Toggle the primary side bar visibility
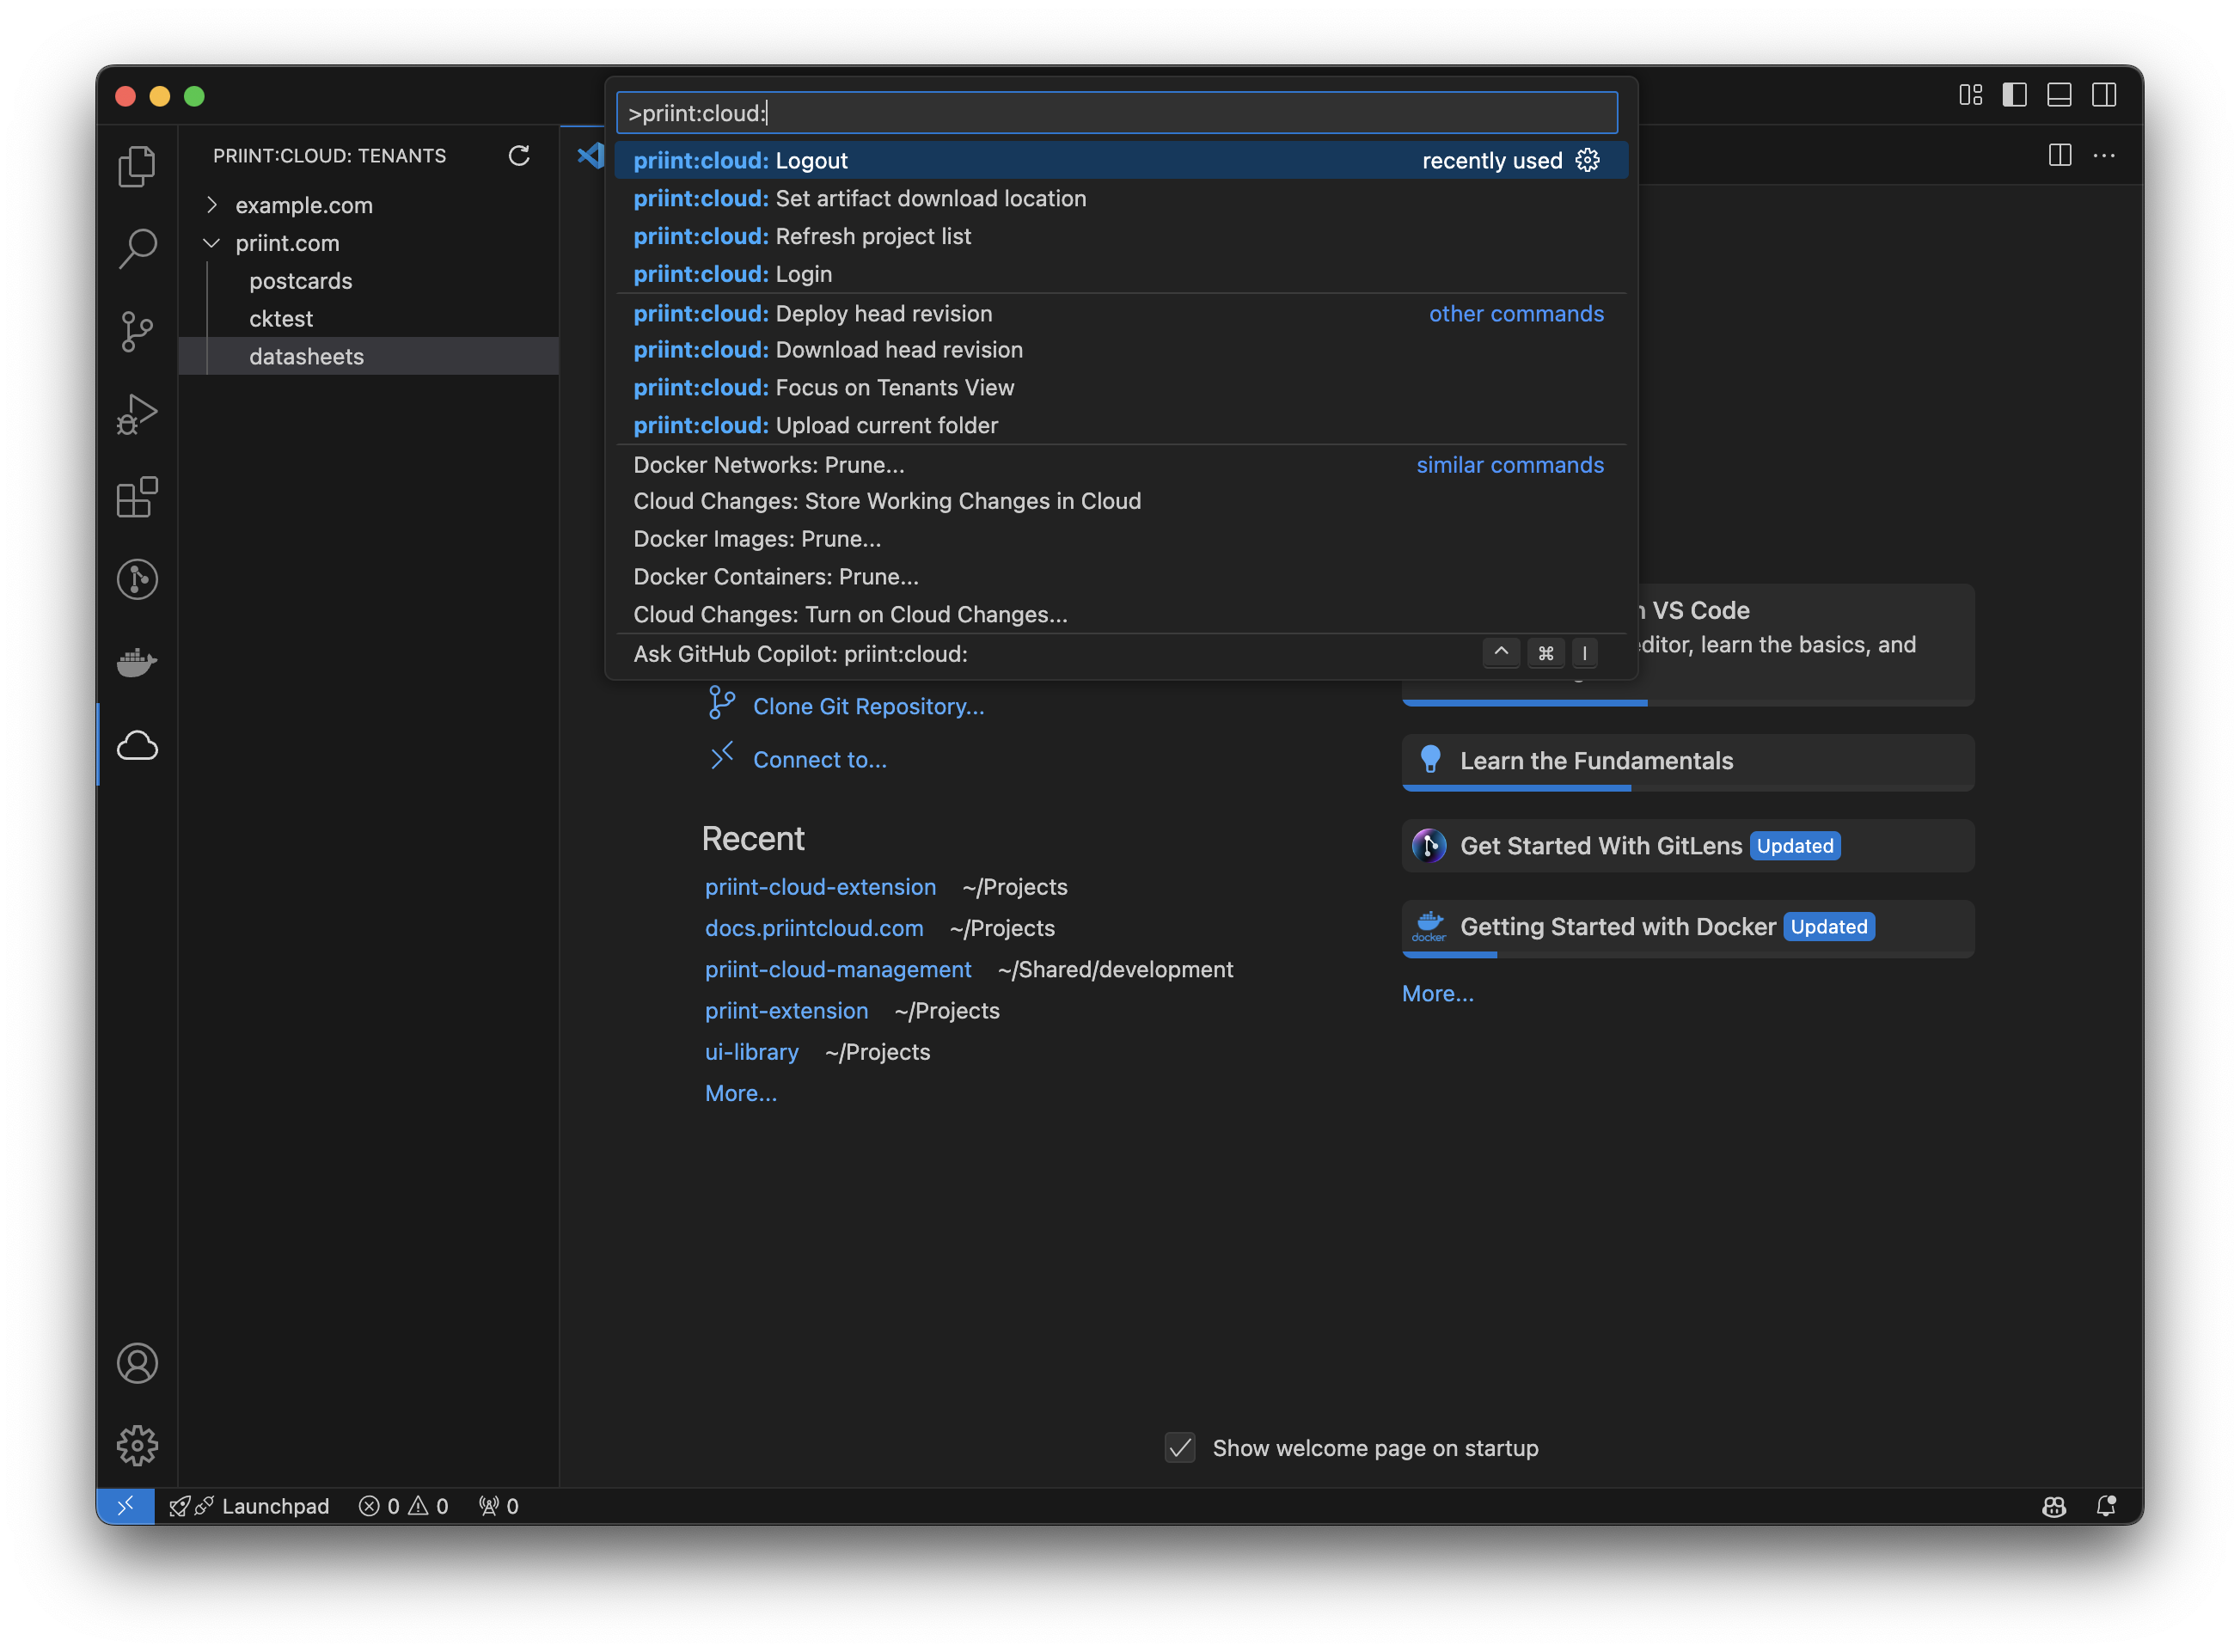The width and height of the screenshot is (2240, 1652). tap(2014, 95)
